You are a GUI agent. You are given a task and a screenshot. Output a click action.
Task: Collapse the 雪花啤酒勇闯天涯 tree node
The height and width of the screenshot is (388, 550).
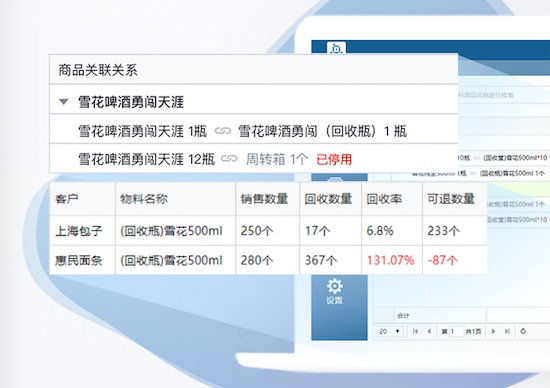[63, 102]
